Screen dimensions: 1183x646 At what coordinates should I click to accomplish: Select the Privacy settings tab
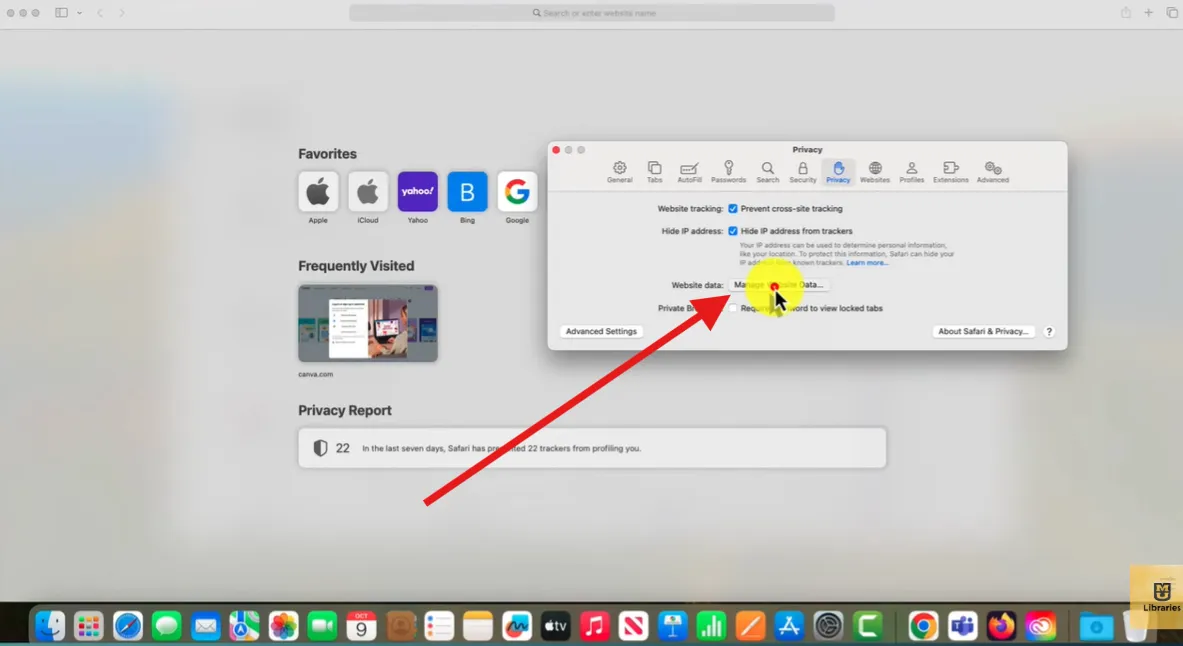click(838, 171)
